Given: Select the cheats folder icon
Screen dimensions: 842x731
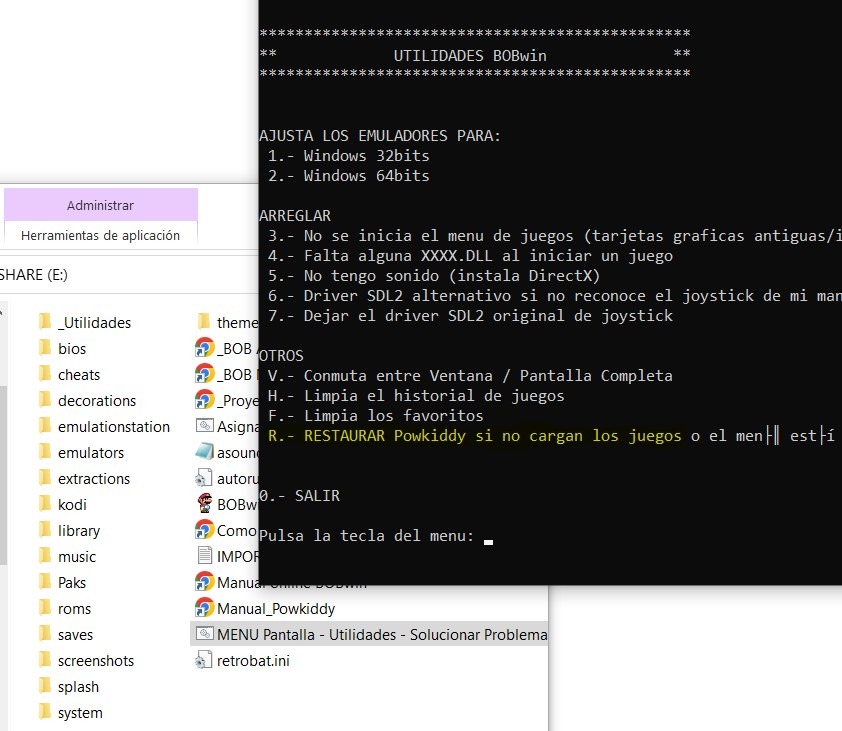Looking at the screenshot, I should [x=45, y=374].
